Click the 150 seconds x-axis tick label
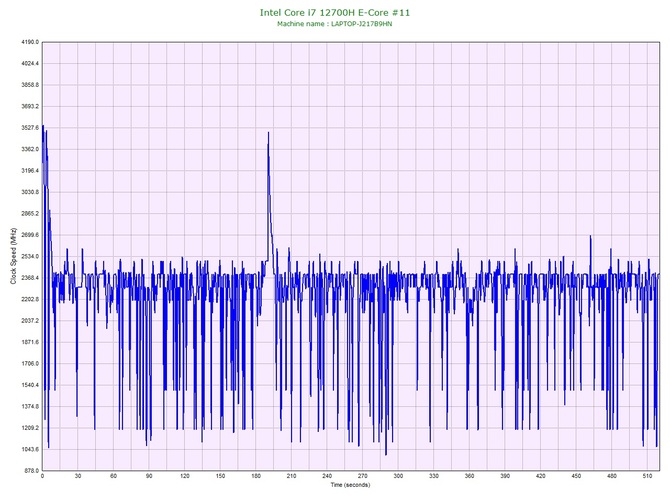670x502 pixels. (220, 476)
